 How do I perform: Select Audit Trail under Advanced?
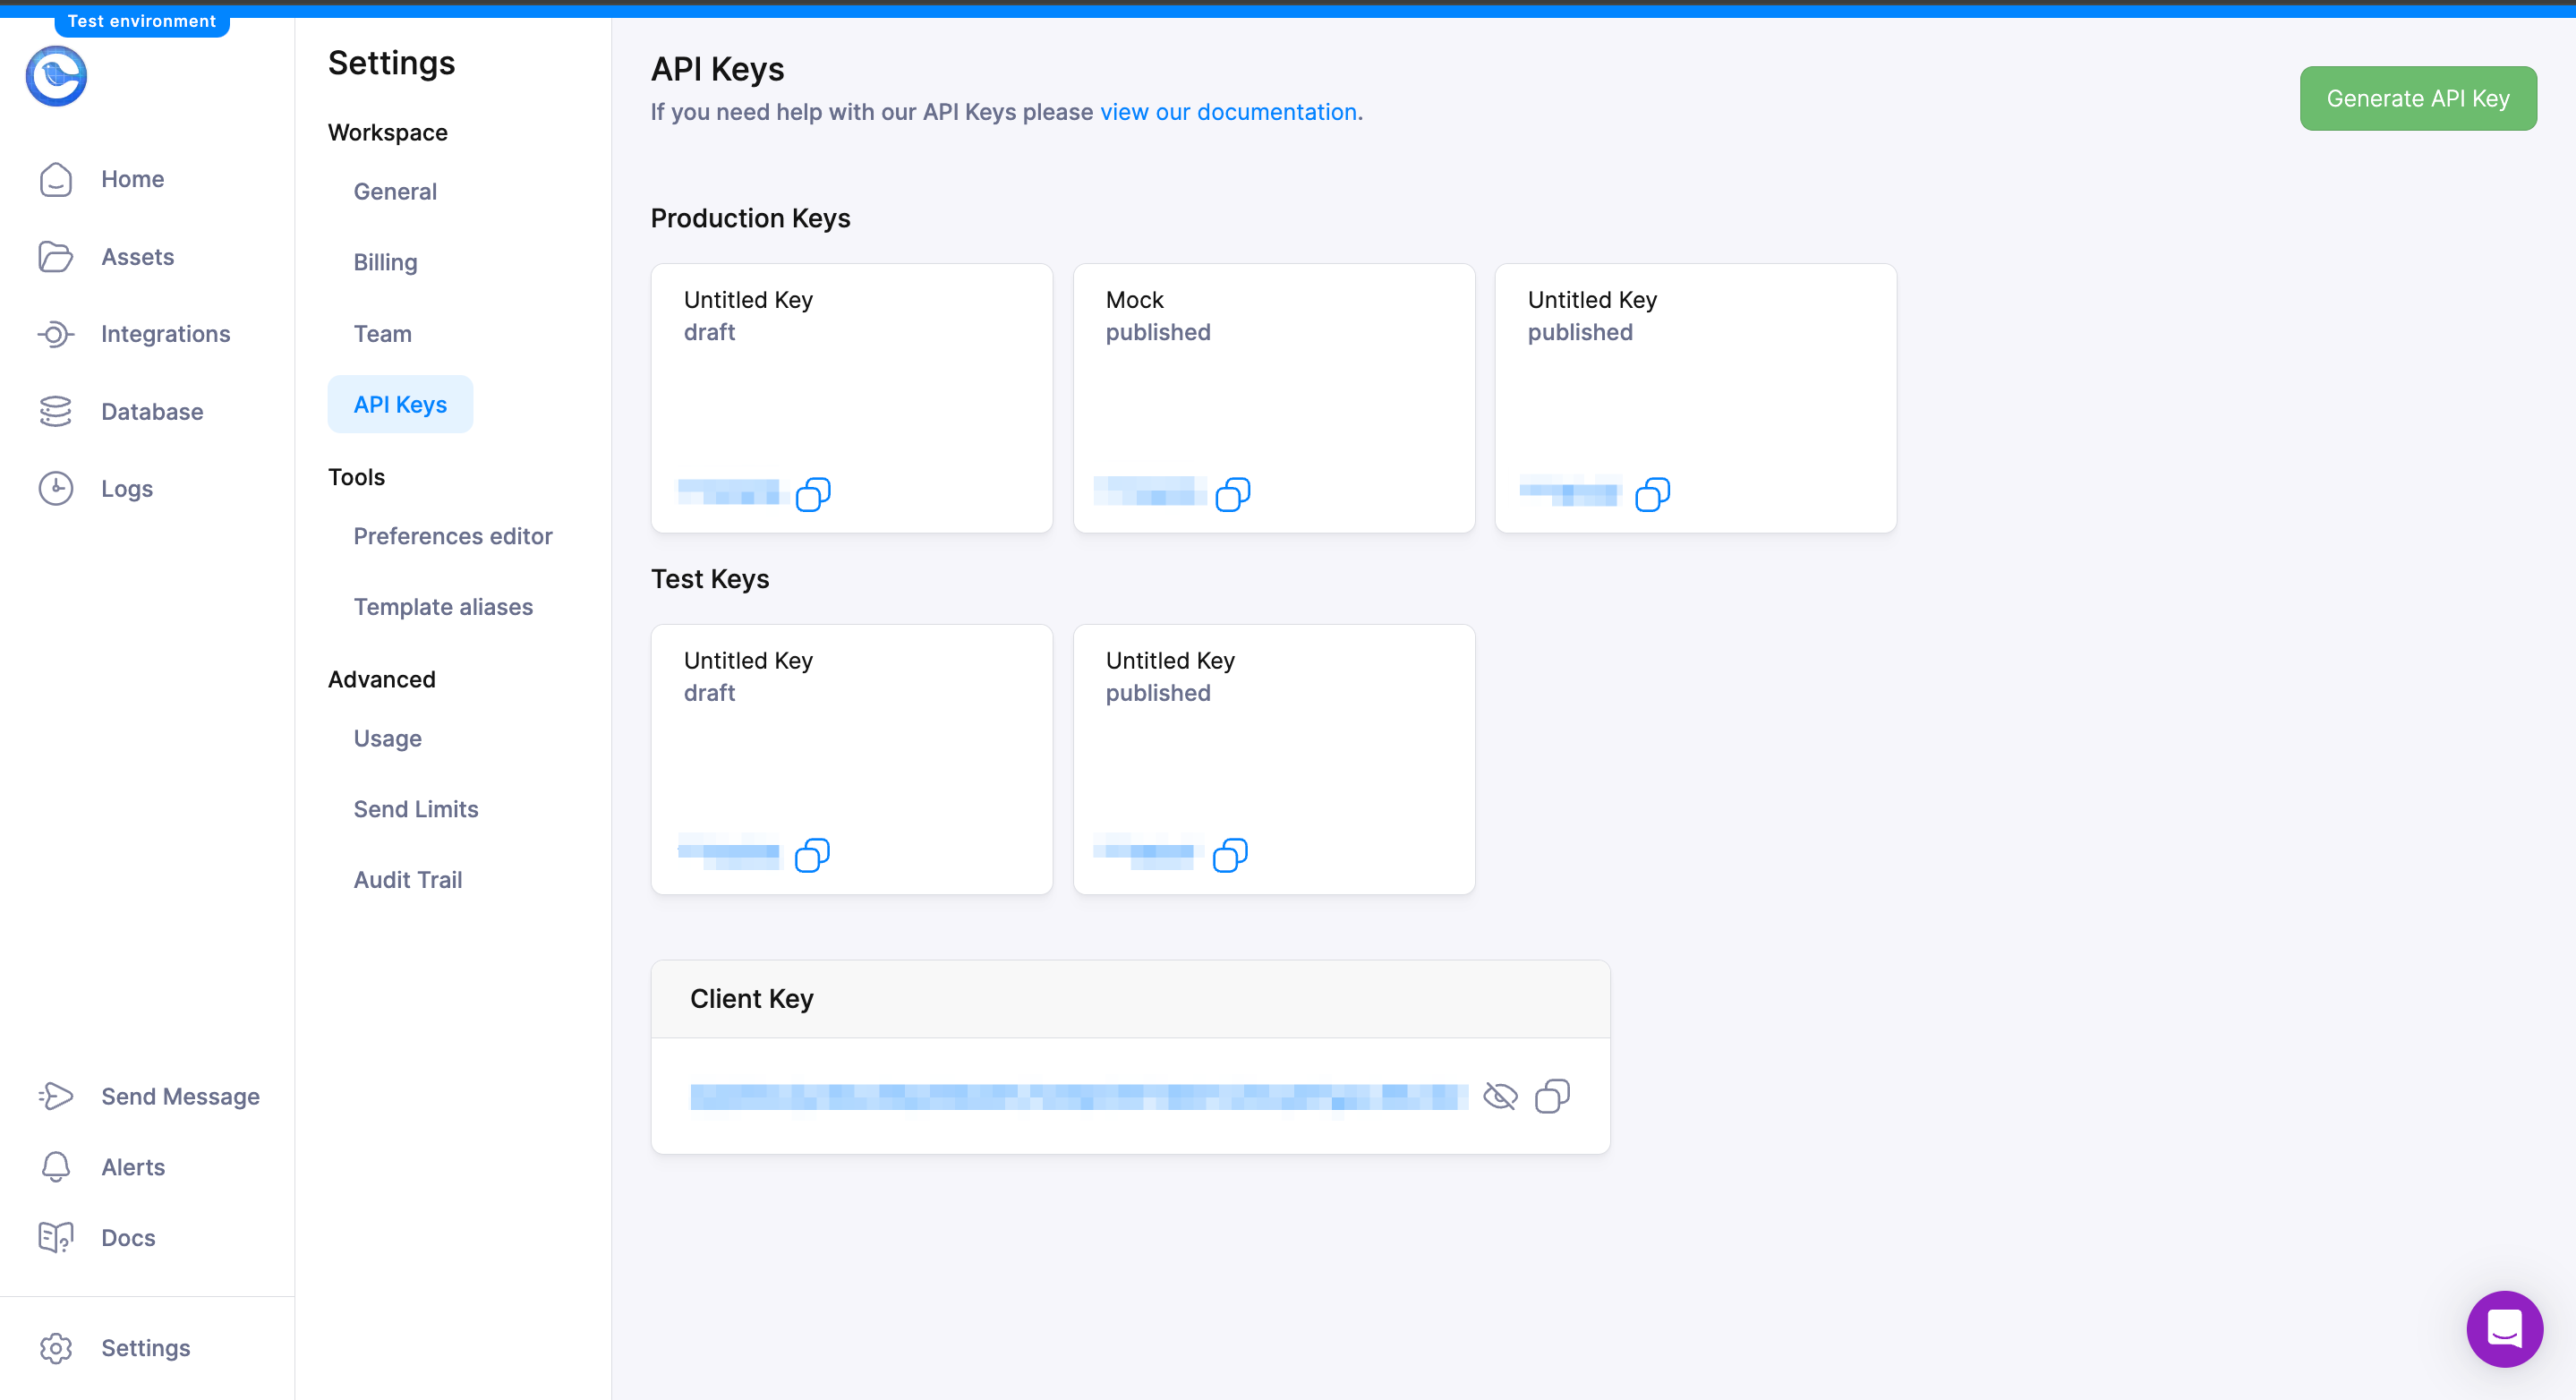(407, 879)
